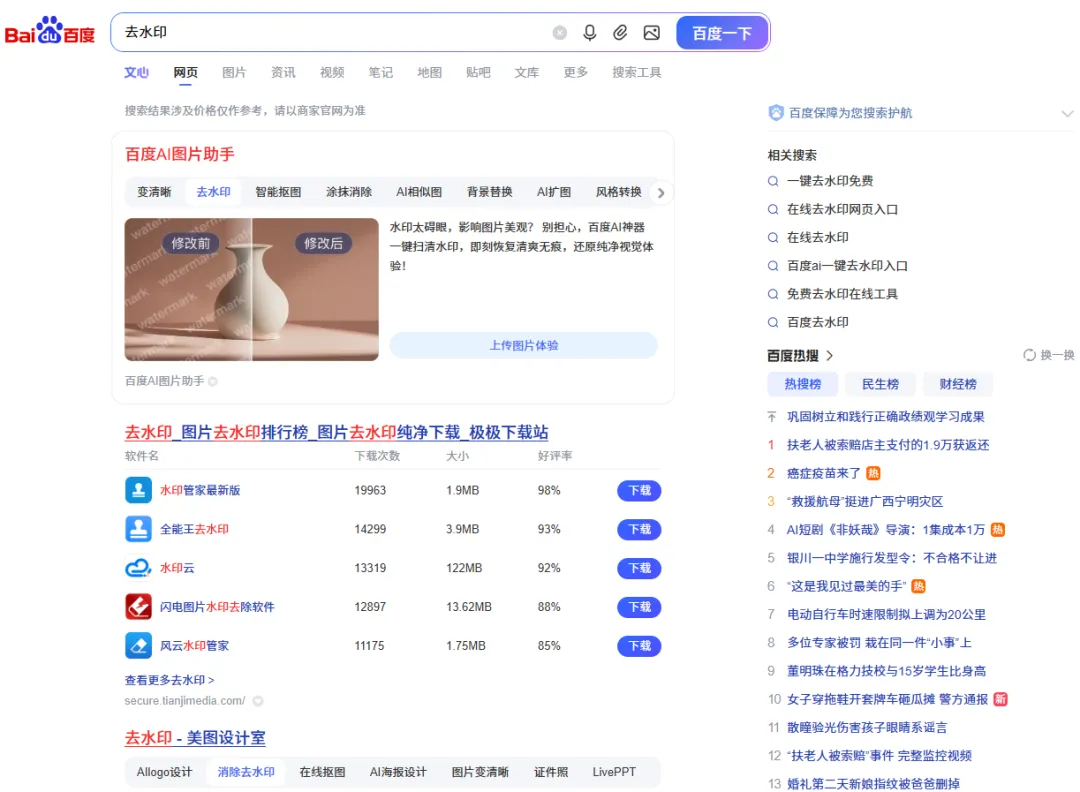The image size is (1080, 792).
Task: Select the 热搜榜 tab
Action: [802, 384]
